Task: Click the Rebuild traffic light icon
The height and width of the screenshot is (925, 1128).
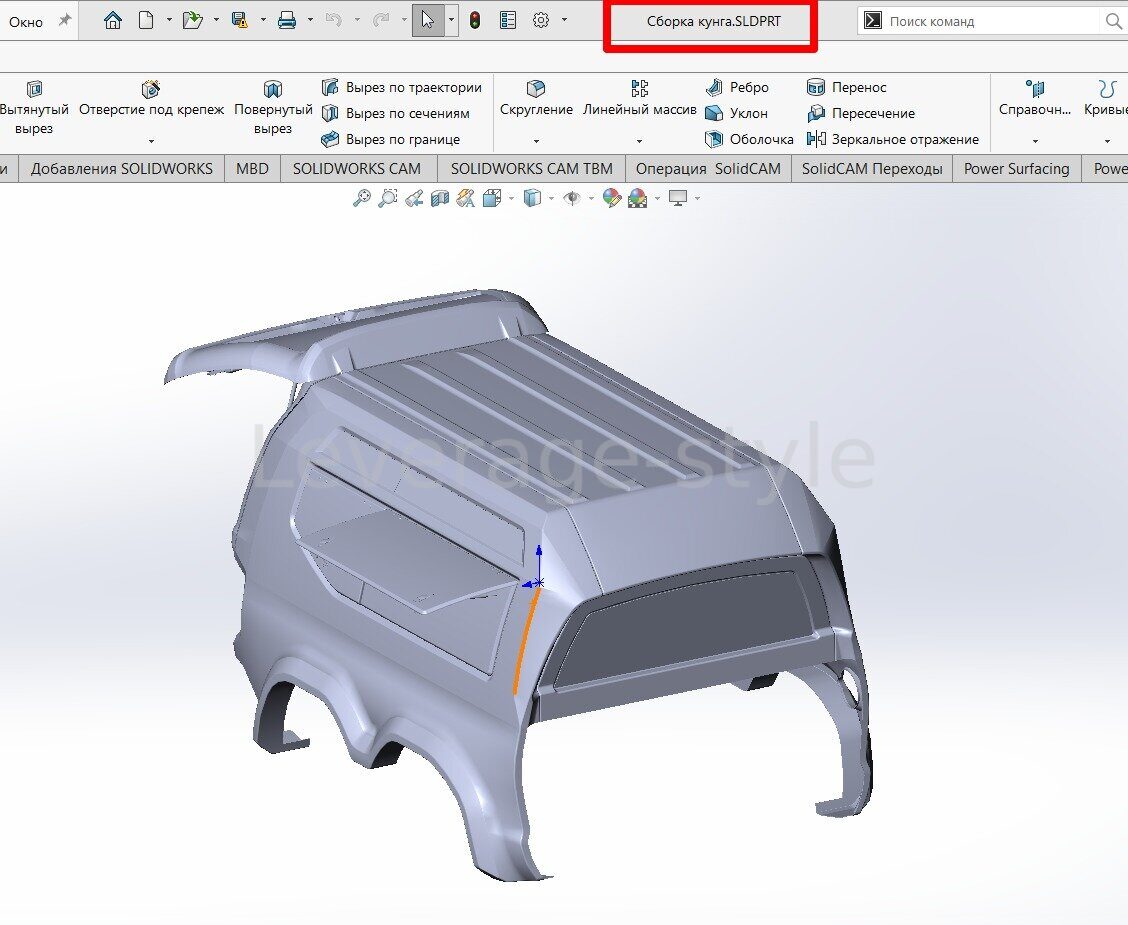Action: [475, 20]
